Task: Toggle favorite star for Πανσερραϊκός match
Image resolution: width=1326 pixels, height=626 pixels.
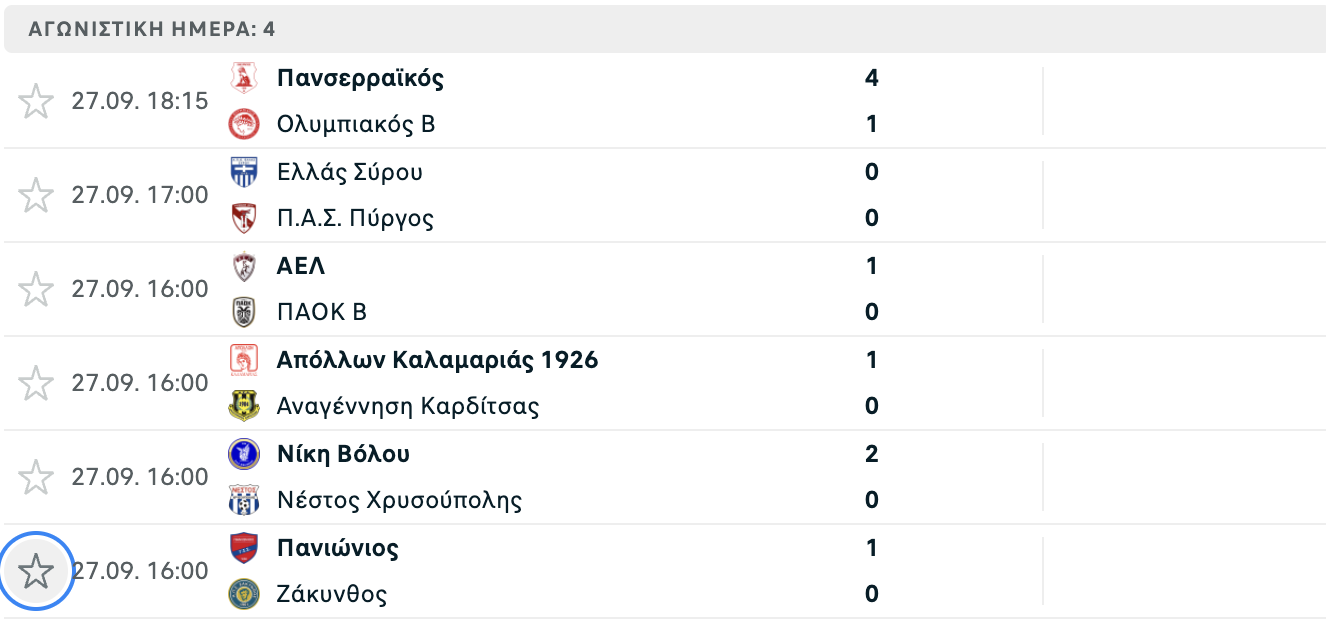Action: coord(36,101)
